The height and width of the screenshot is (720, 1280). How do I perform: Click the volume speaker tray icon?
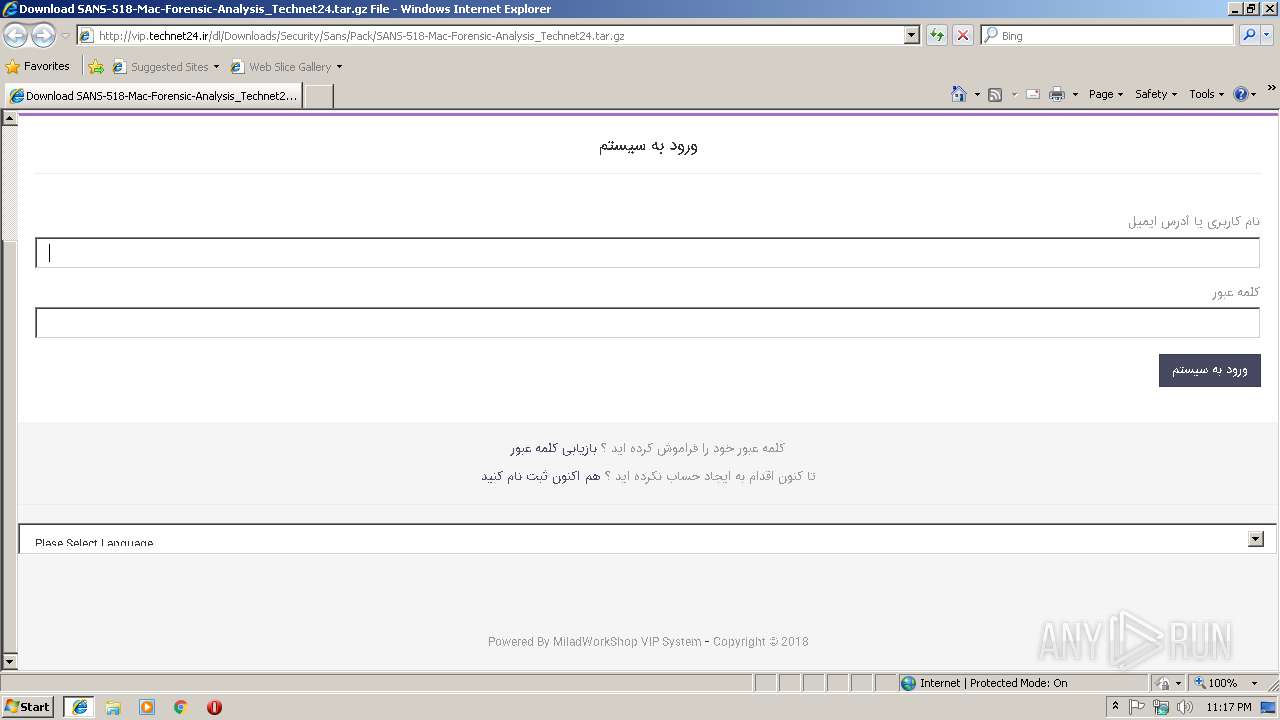click(x=1185, y=707)
